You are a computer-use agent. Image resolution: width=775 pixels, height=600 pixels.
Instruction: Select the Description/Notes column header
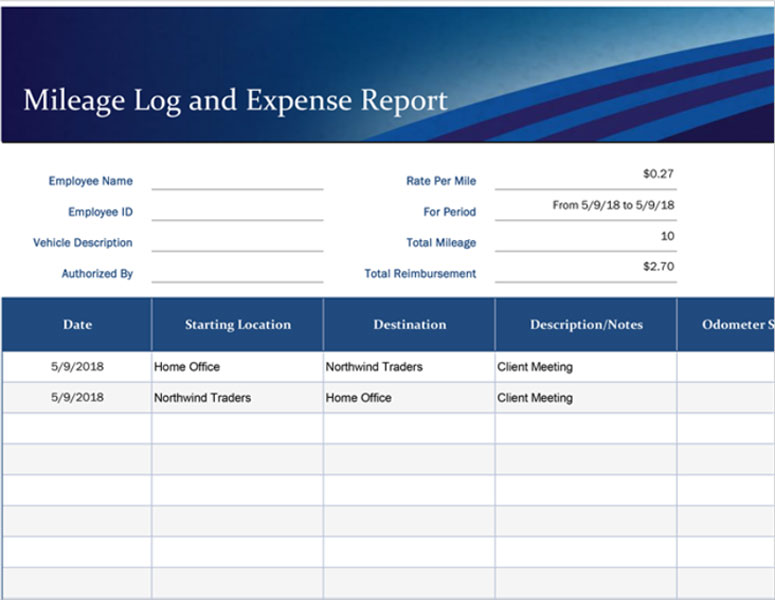click(586, 324)
